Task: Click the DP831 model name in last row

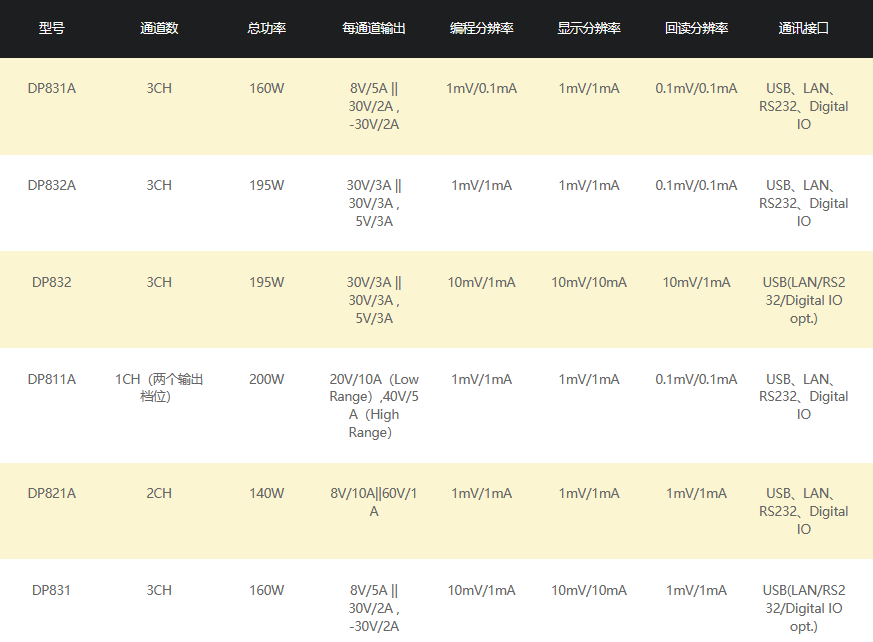Action: tap(52, 590)
